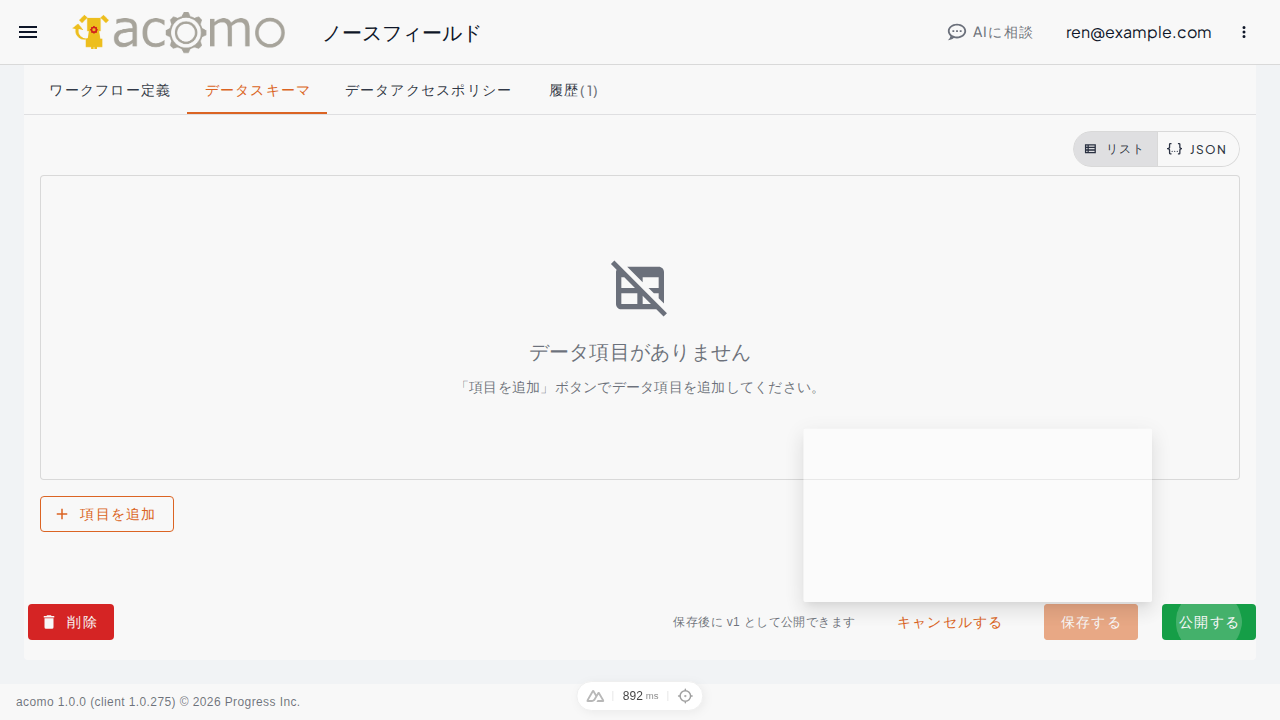Switch to JSON view
Image resolution: width=1280 pixels, height=720 pixels.
[x=1198, y=149]
